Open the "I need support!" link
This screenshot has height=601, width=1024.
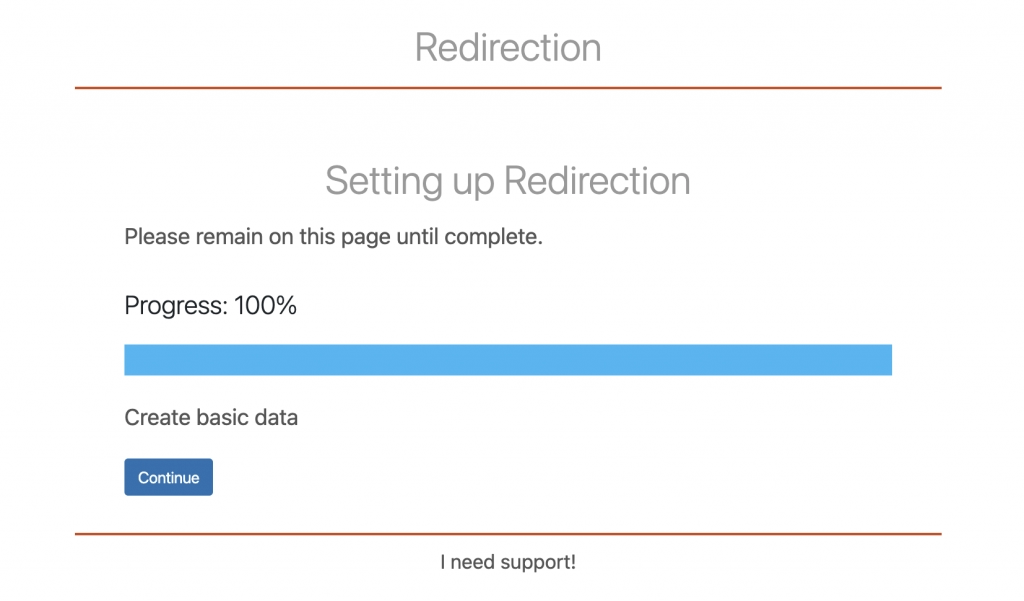pos(508,562)
